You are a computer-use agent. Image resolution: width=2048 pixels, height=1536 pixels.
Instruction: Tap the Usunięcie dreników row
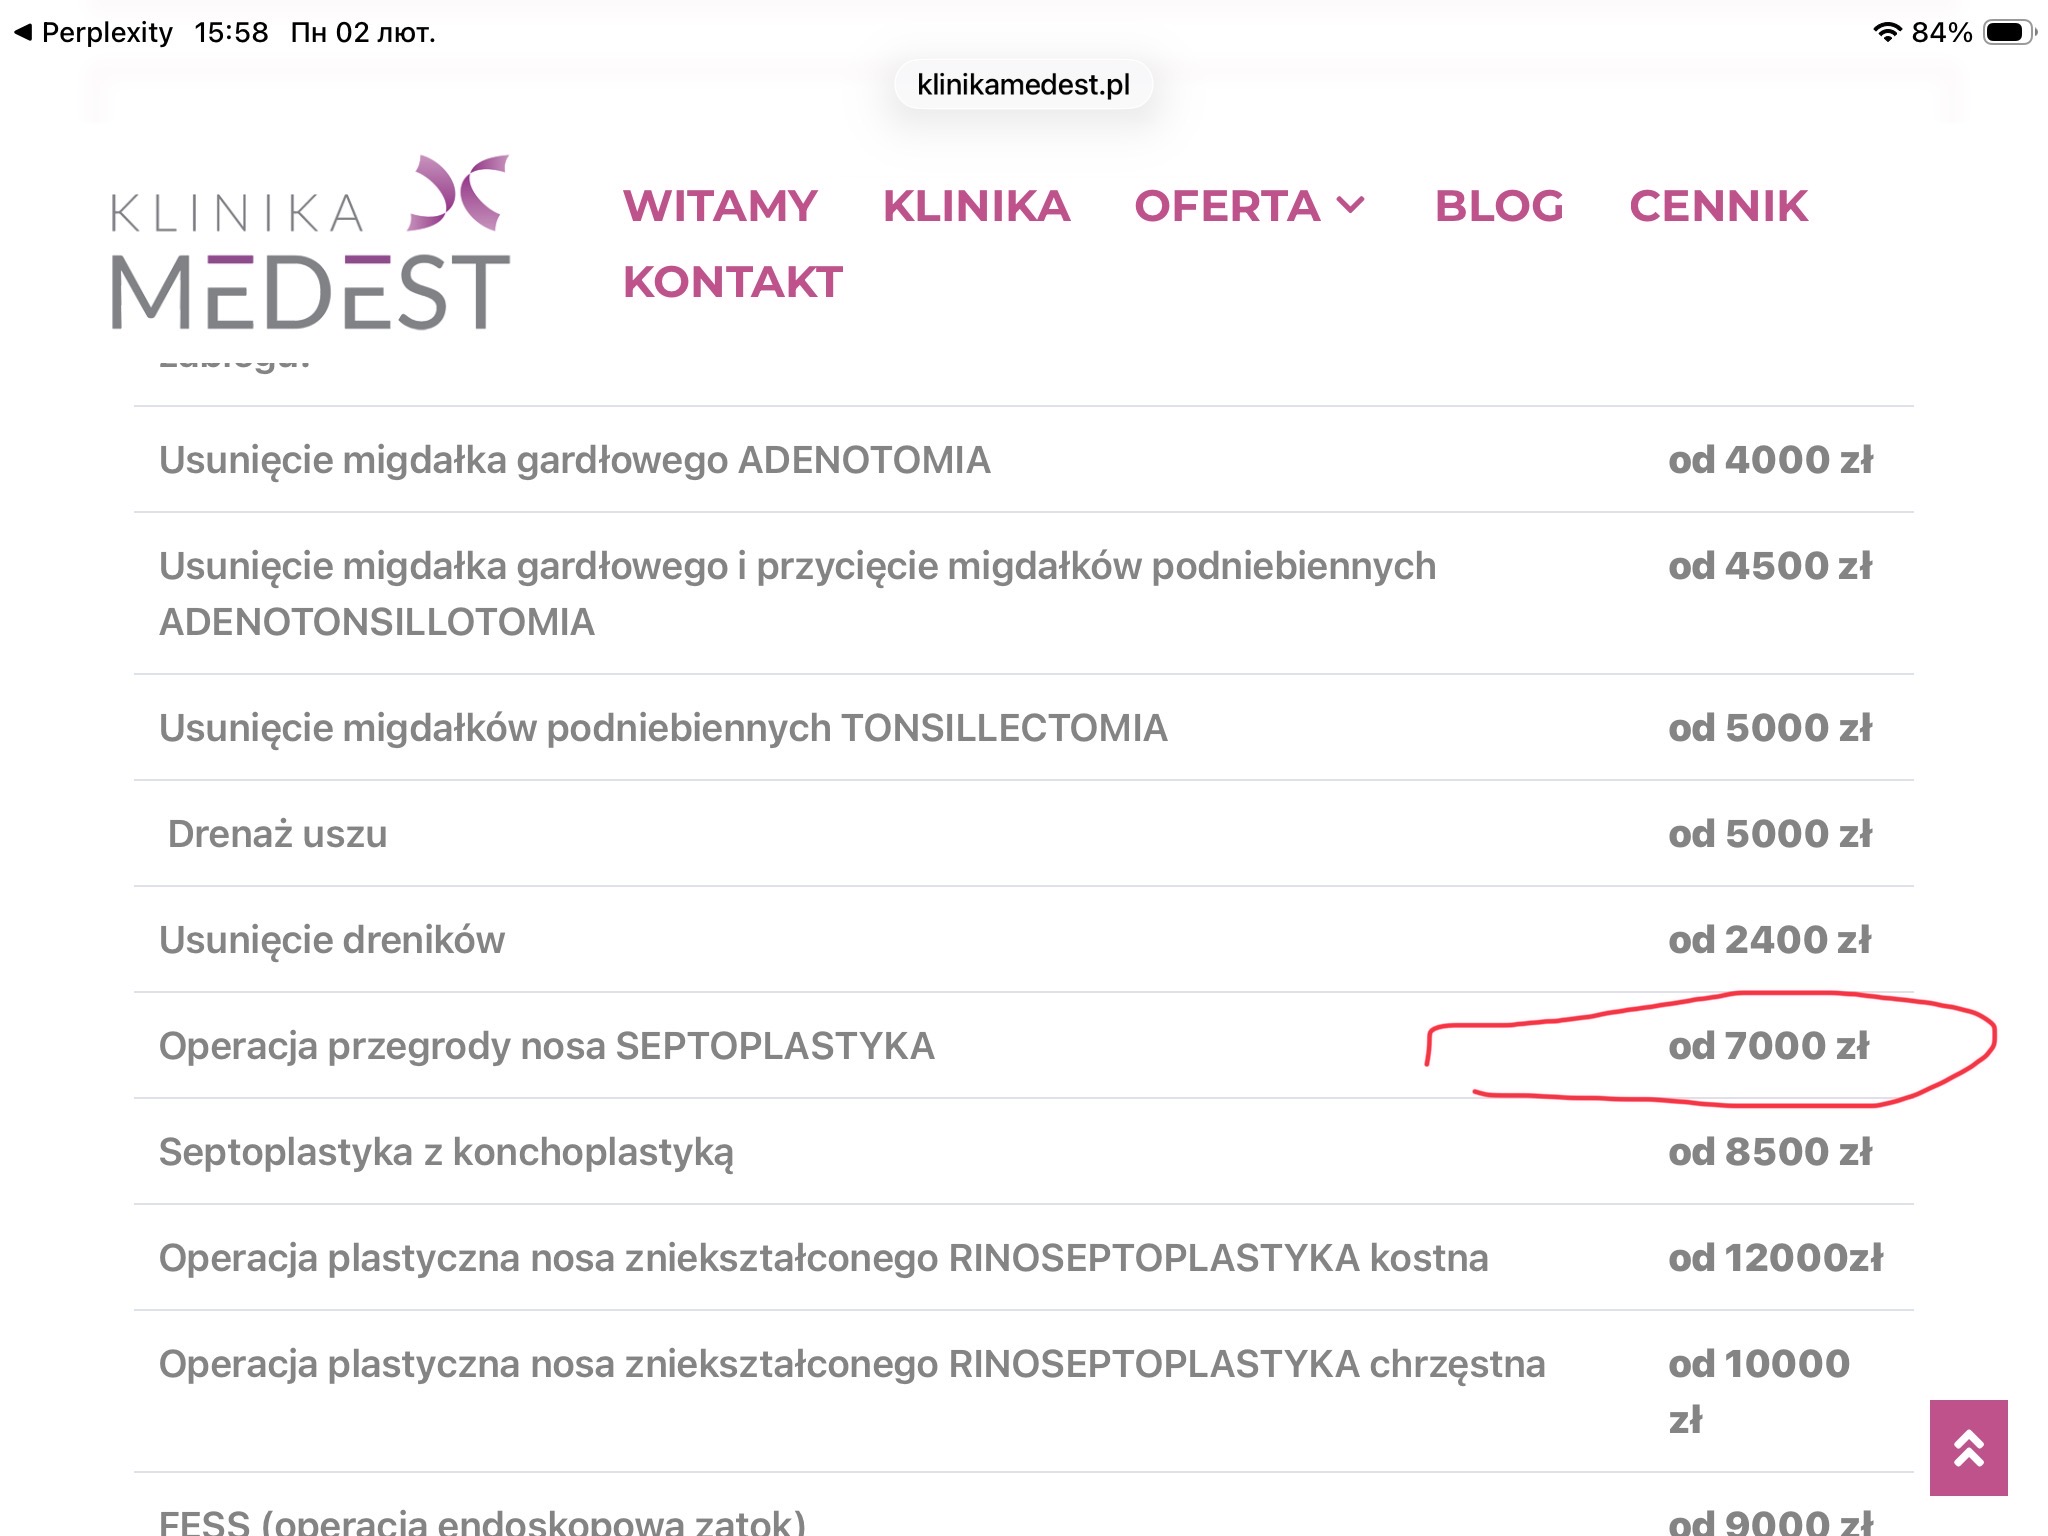332,940
